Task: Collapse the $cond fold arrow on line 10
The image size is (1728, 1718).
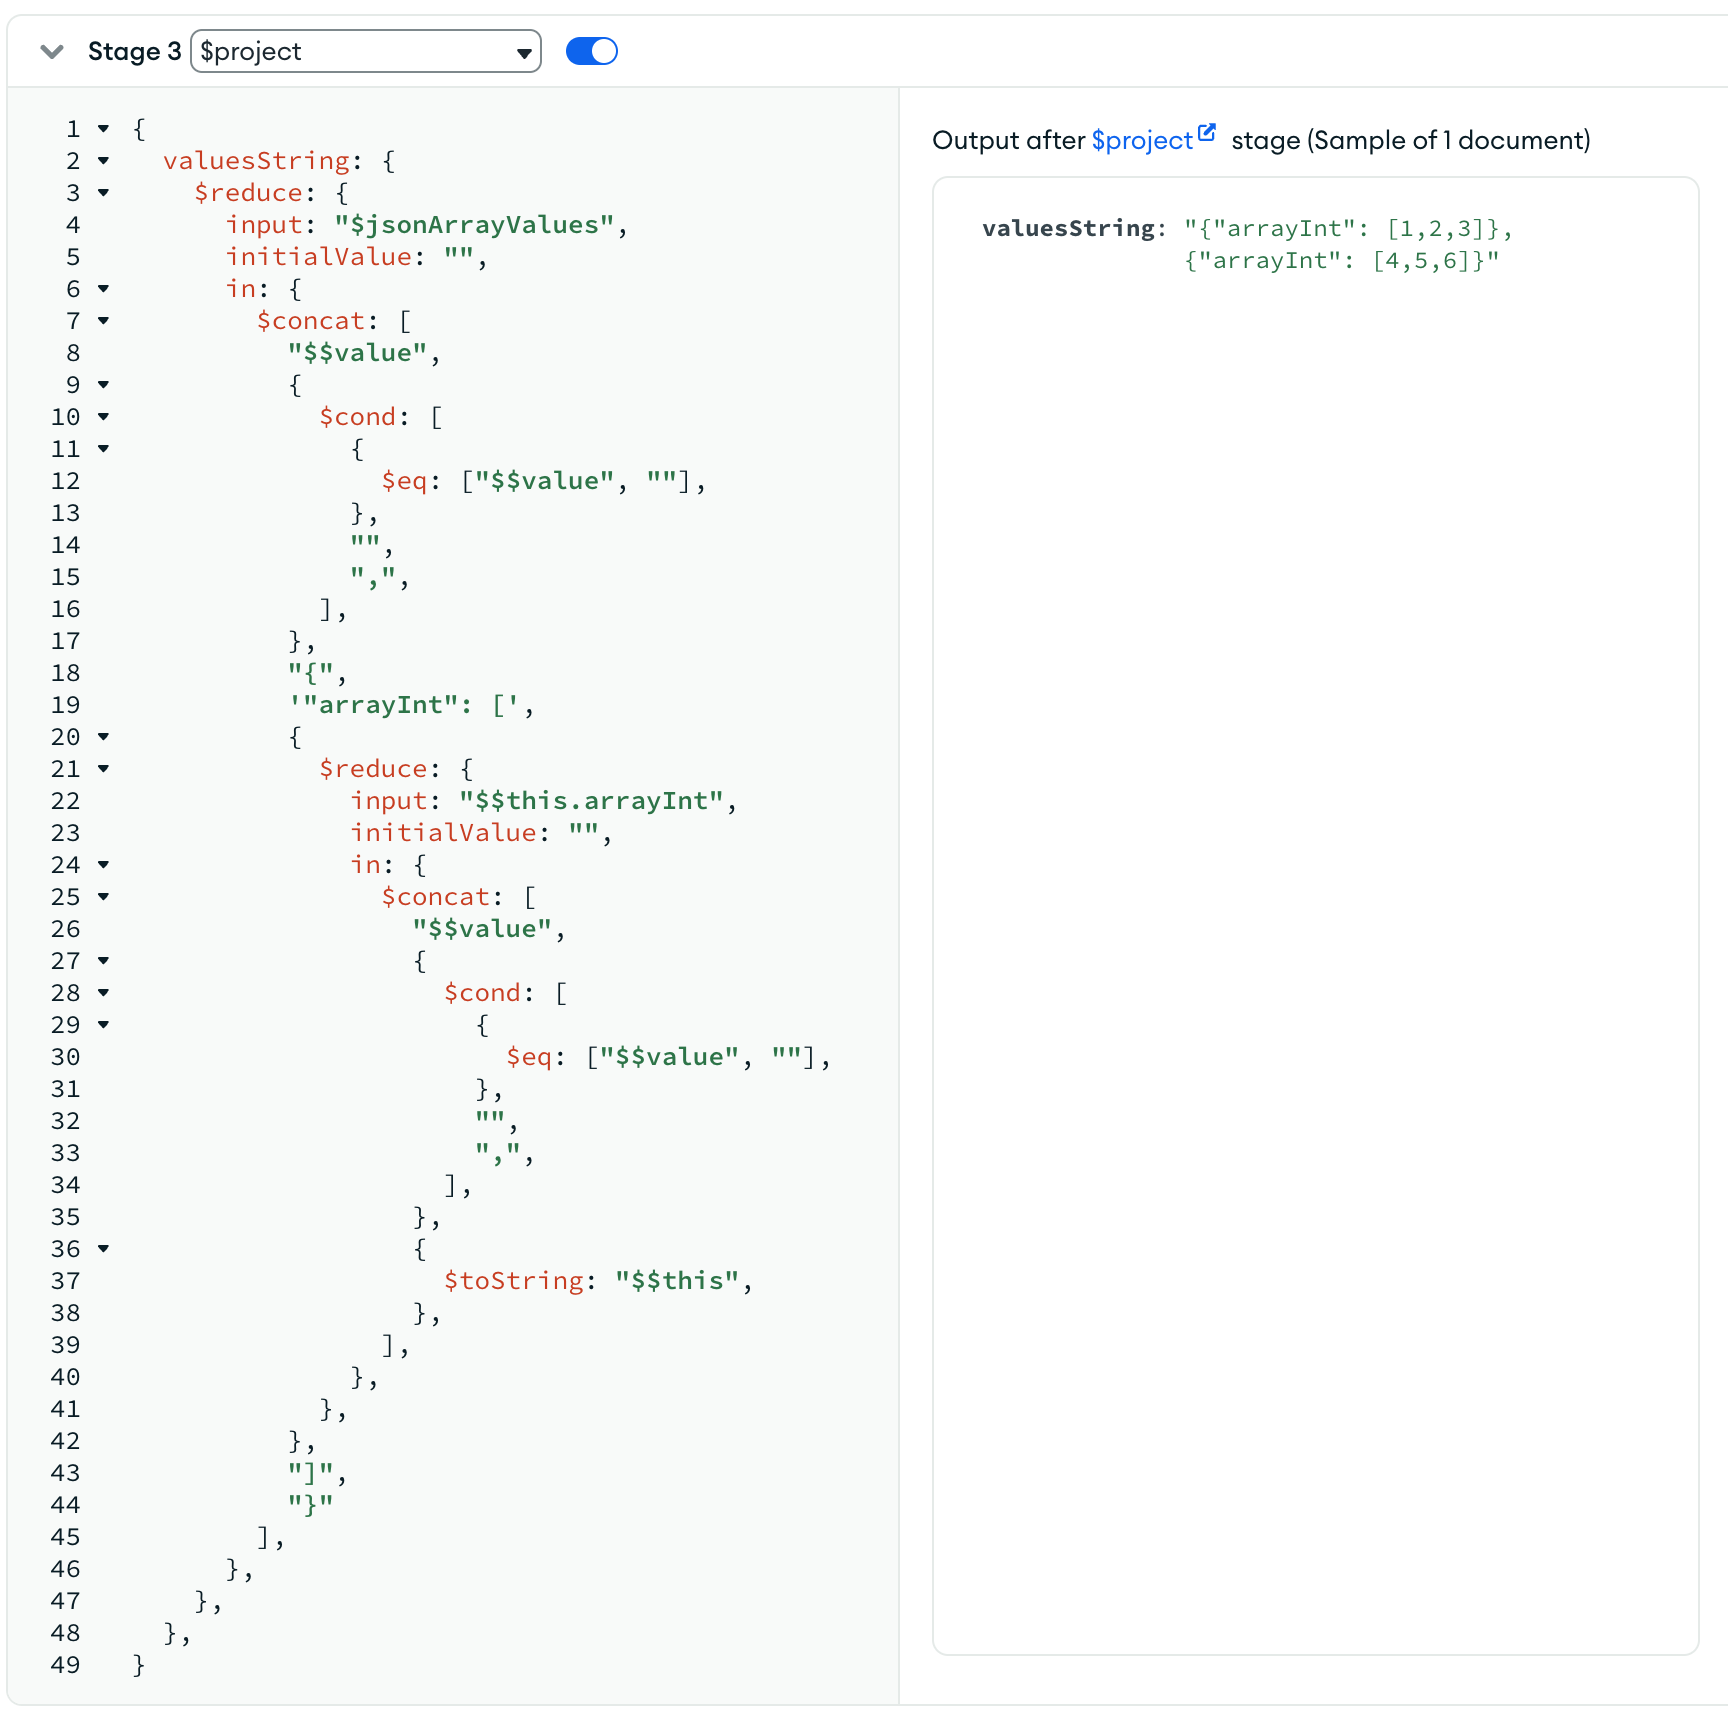Action: (103, 417)
